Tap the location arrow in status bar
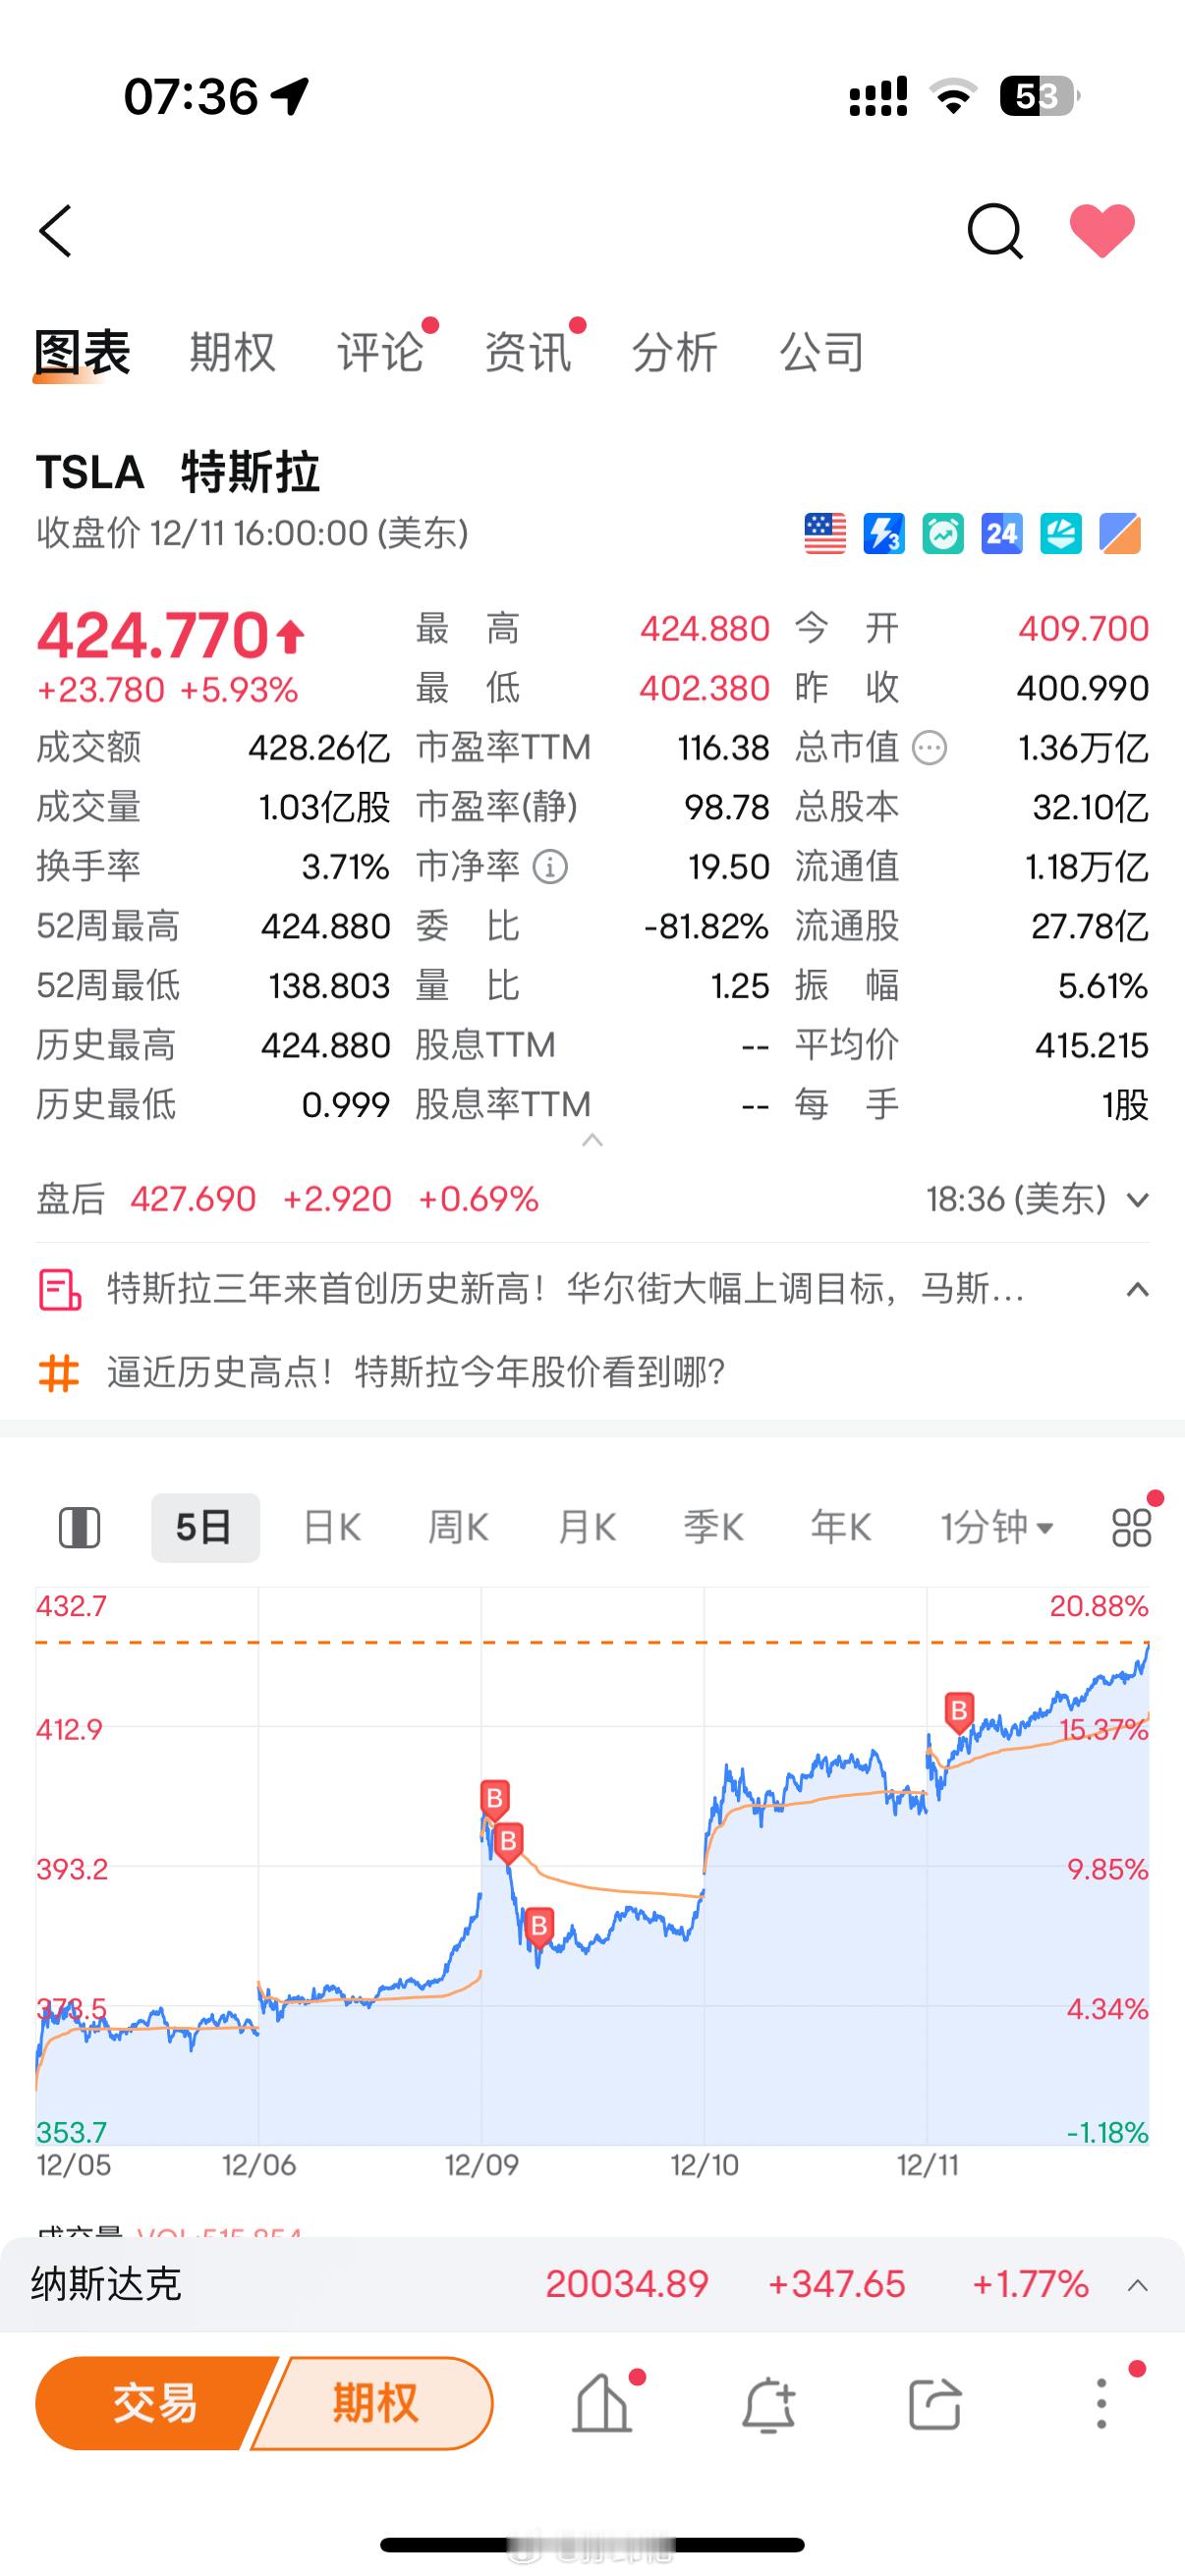This screenshot has width=1185, height=2576. coord(290,97)
